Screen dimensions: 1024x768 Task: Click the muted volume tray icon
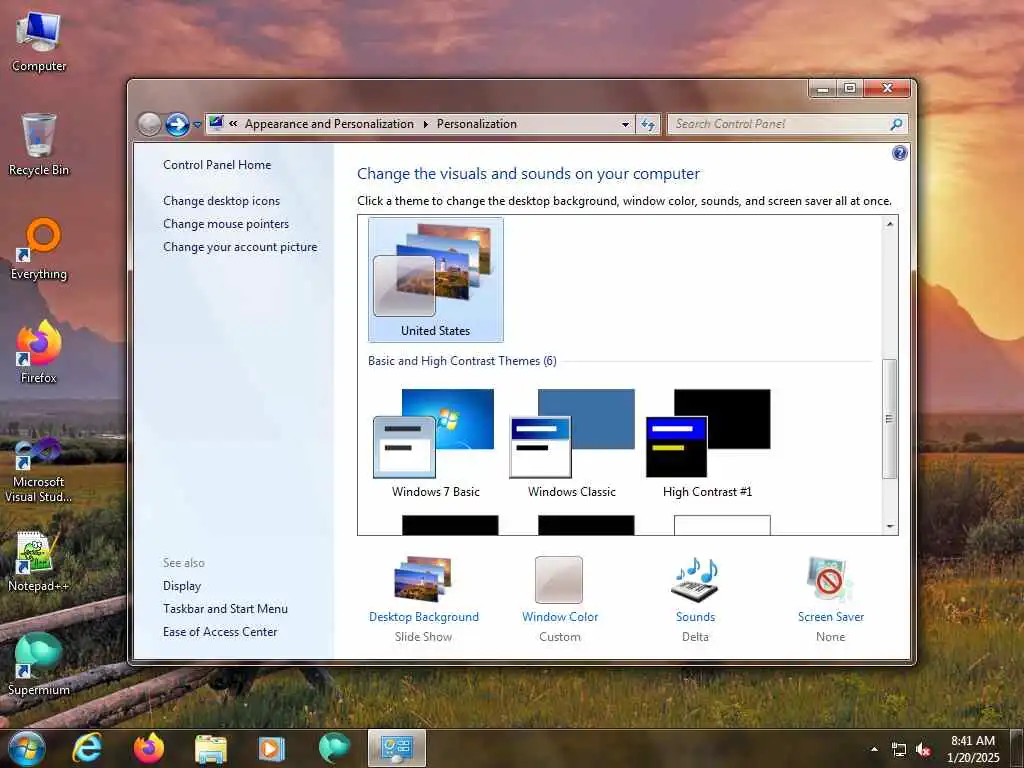coord(923,750)
